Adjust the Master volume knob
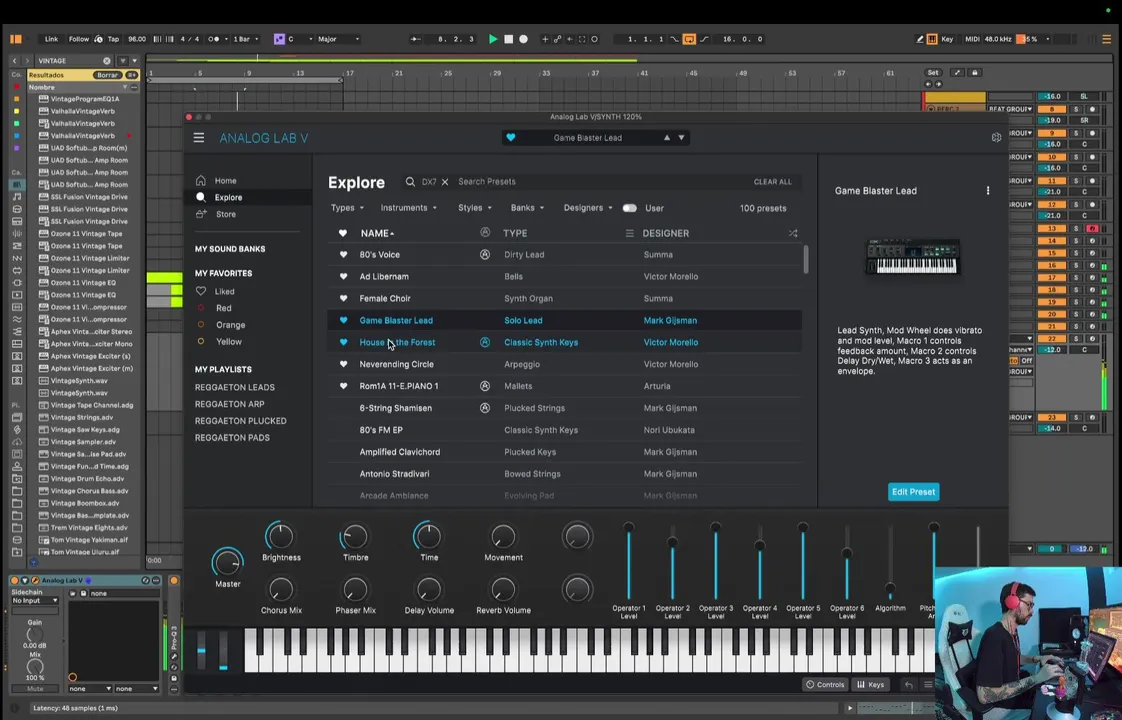1122x720 pixels. pyautogui.click(x=227, y=563)
